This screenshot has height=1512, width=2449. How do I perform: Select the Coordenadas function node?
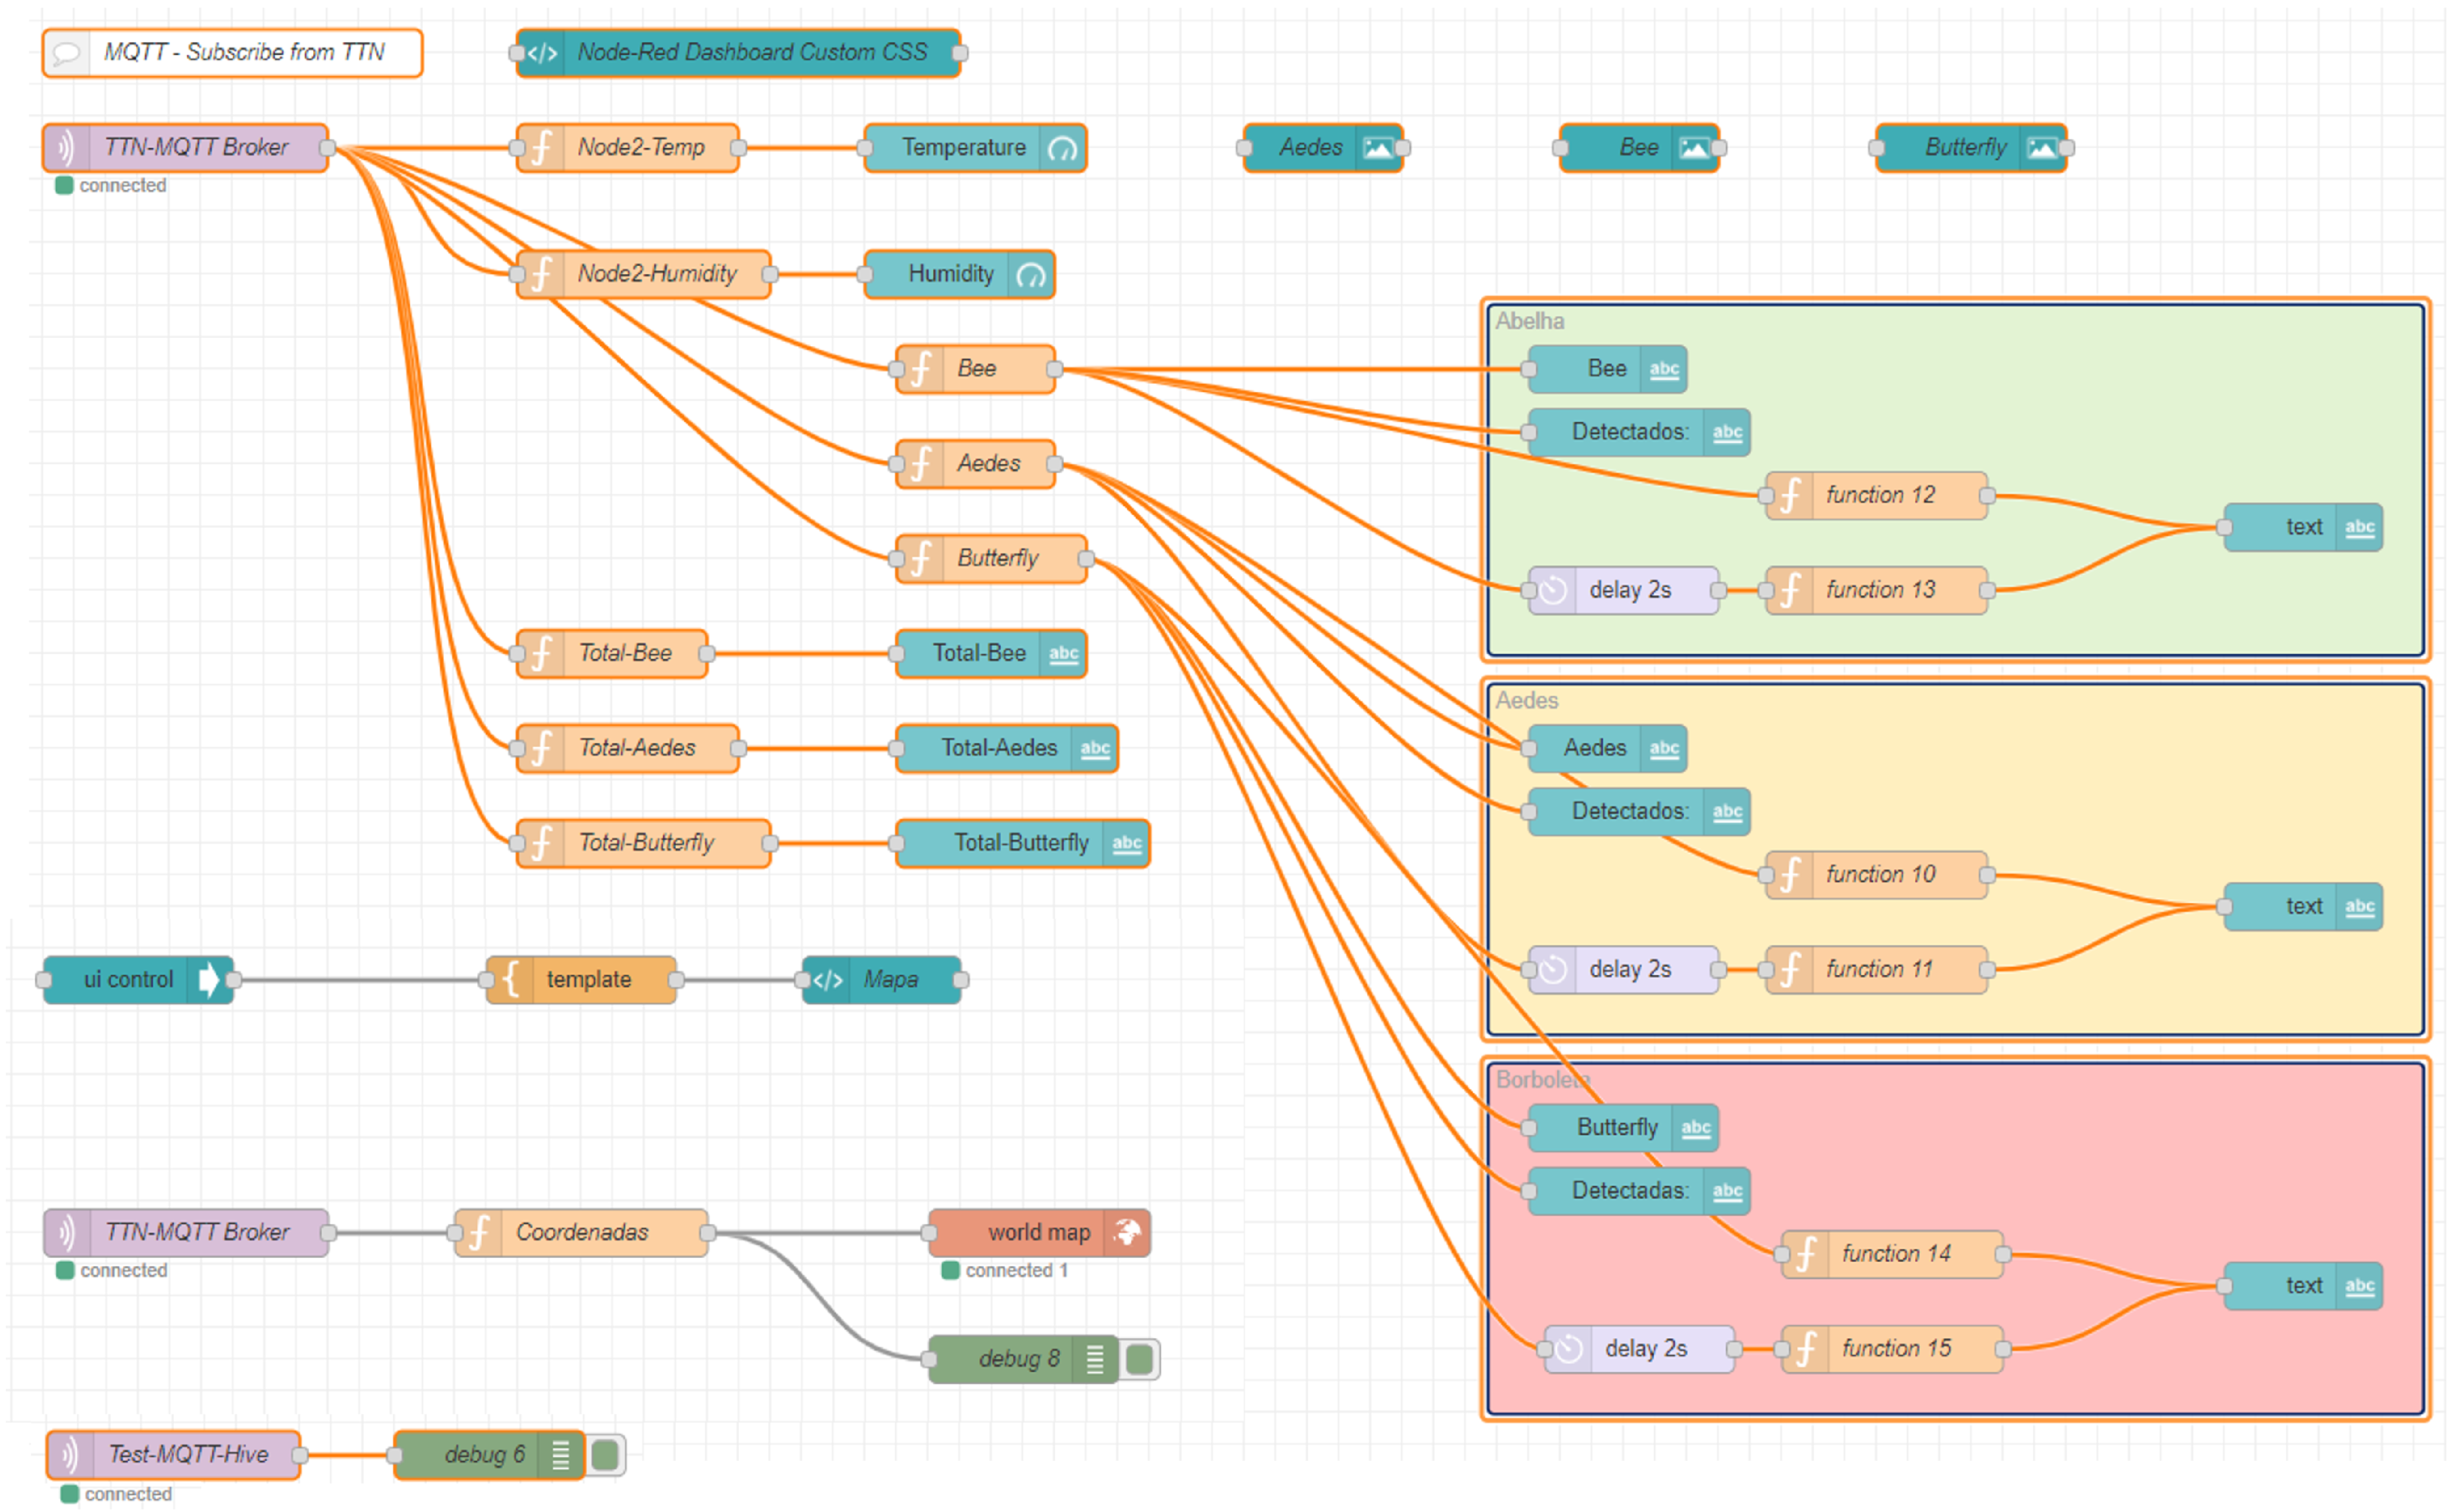coord(582,1232)
